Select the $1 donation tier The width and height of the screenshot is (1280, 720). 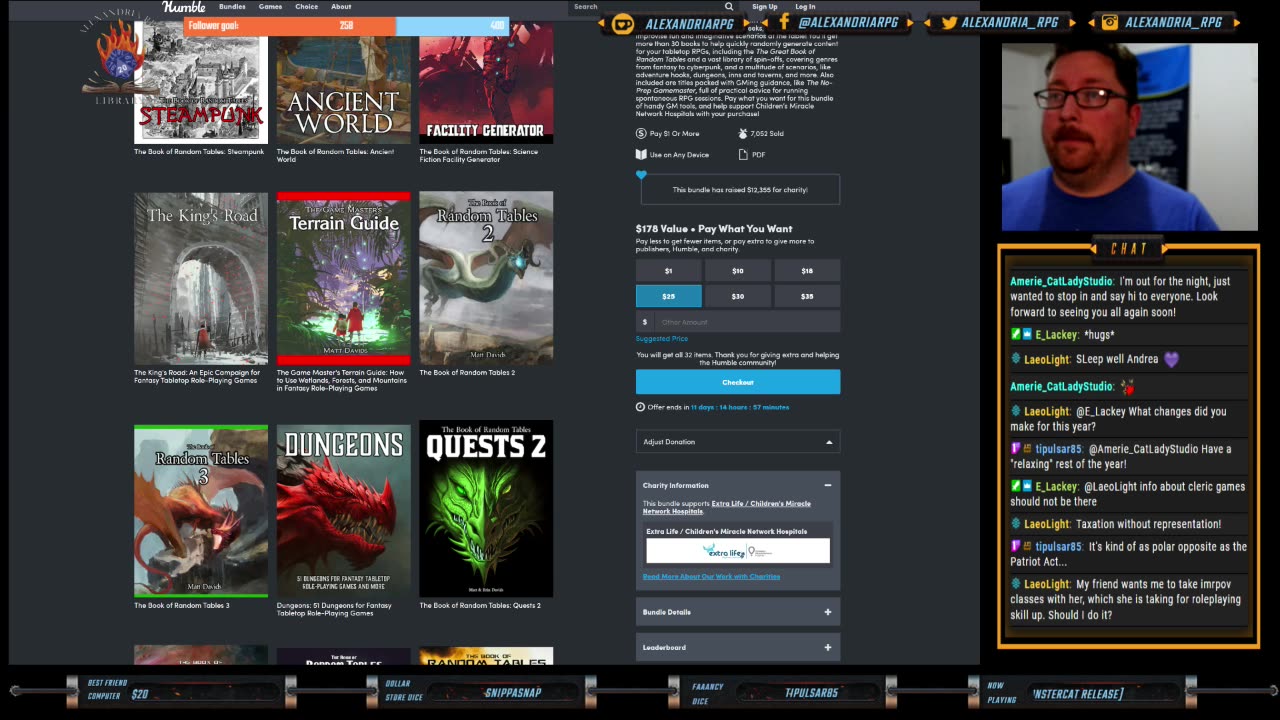point(668,271)
